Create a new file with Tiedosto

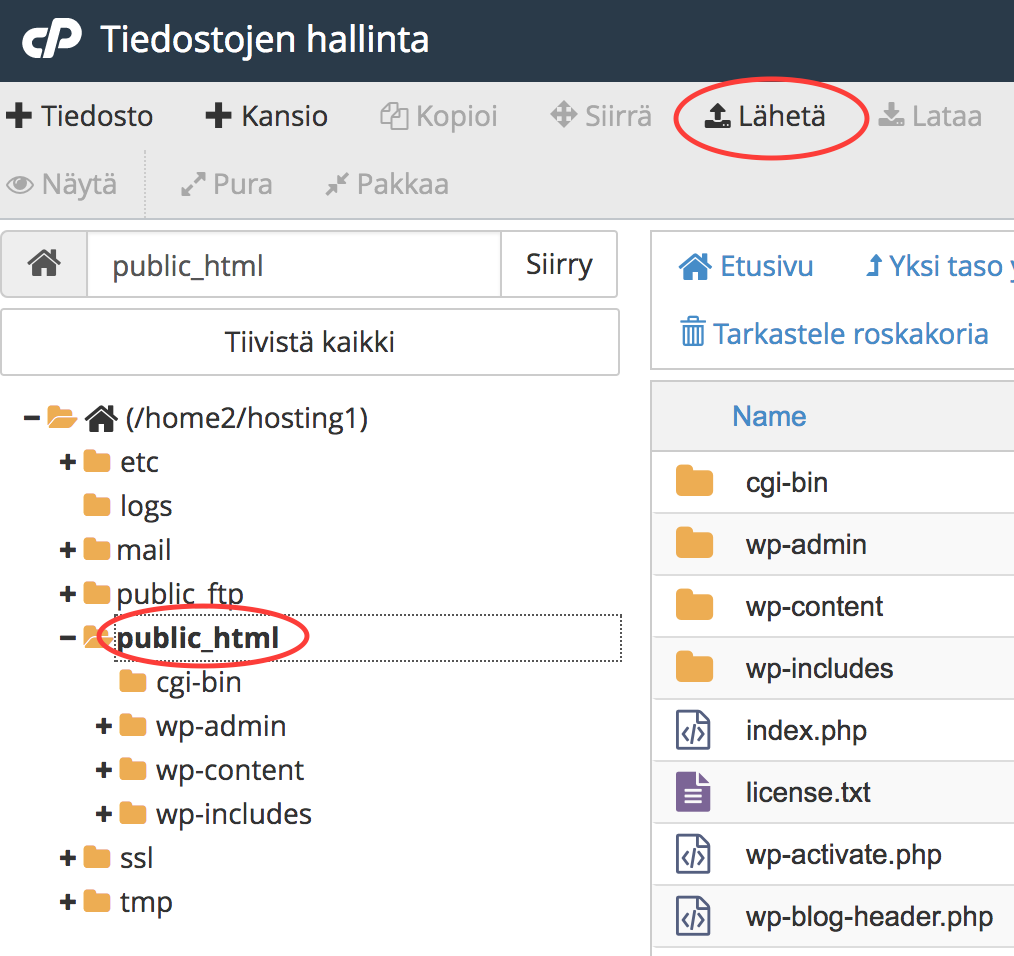point(80,116)
